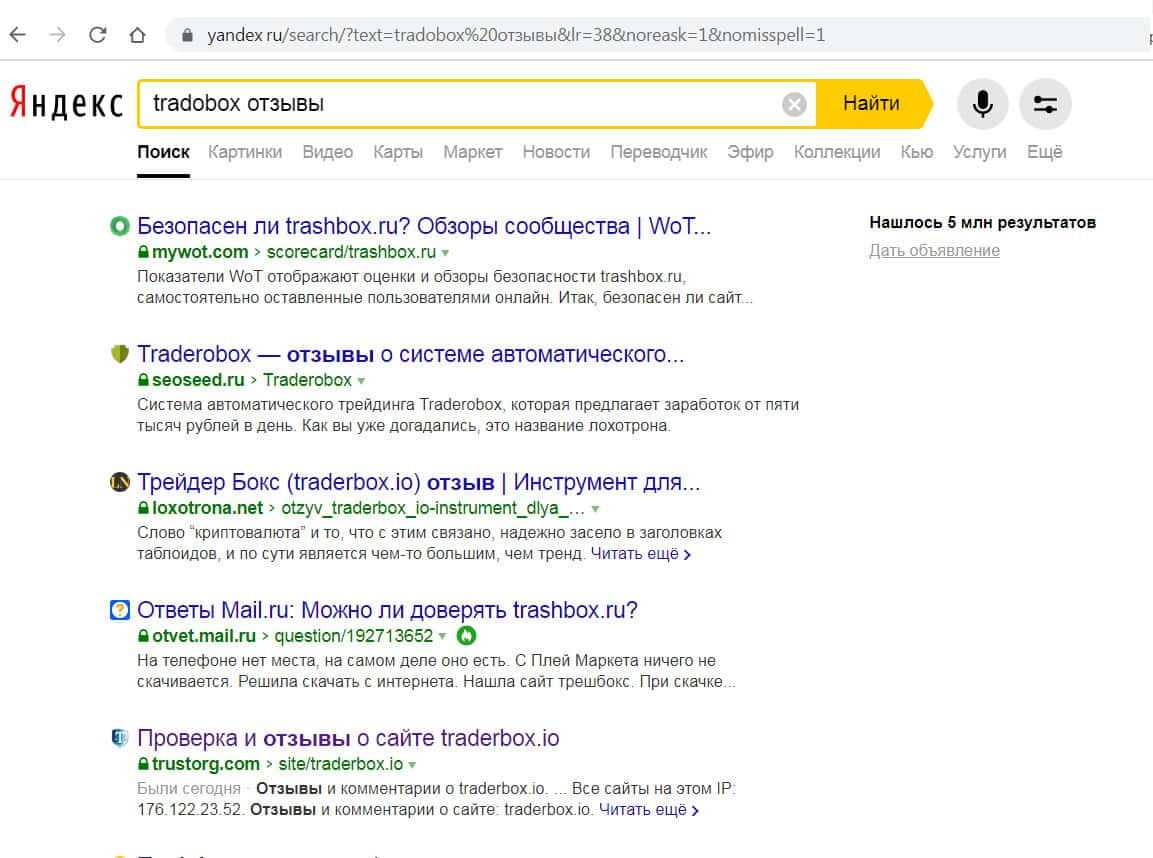Clear the search field with X icon
This screenshot has width=1153, height=858.
[x=794, y=104]
